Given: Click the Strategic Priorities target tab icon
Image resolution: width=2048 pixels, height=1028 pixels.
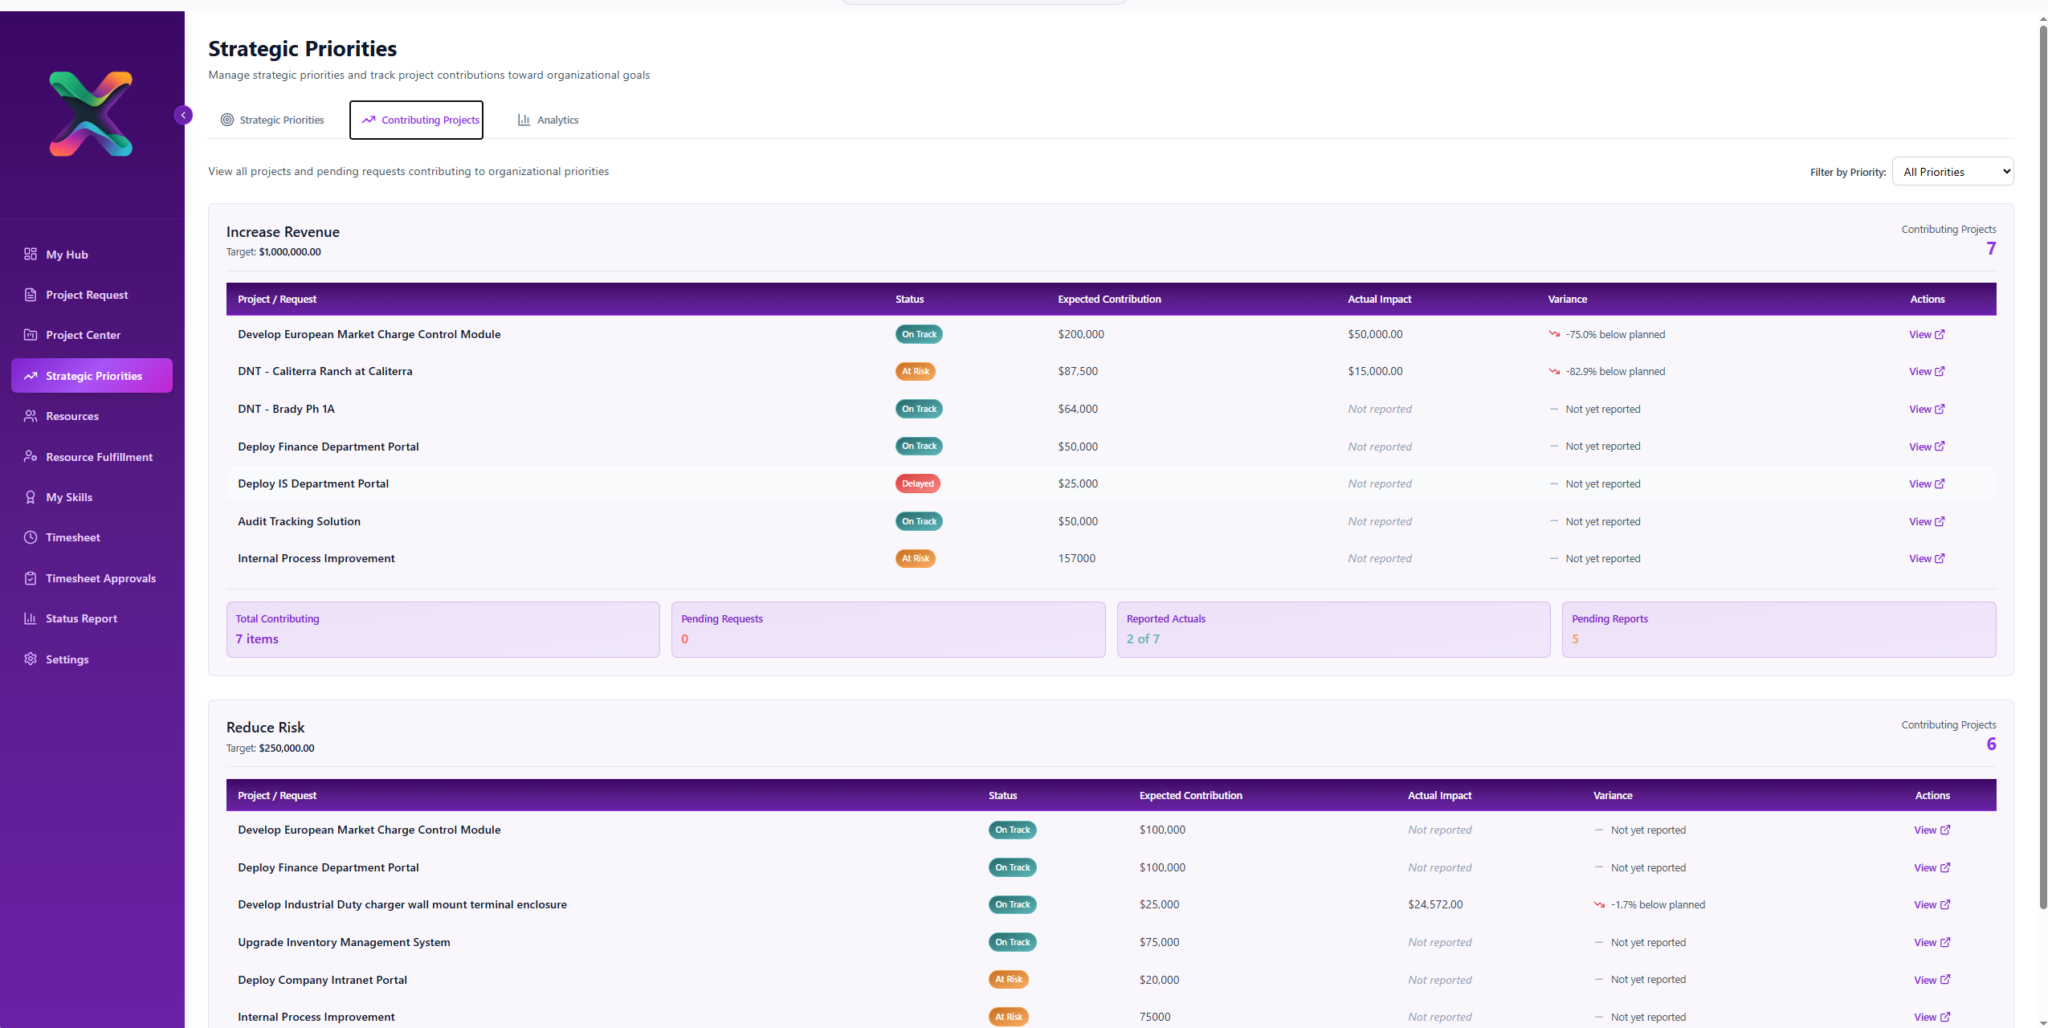Looking at the screenshot, I should point(227,120).
